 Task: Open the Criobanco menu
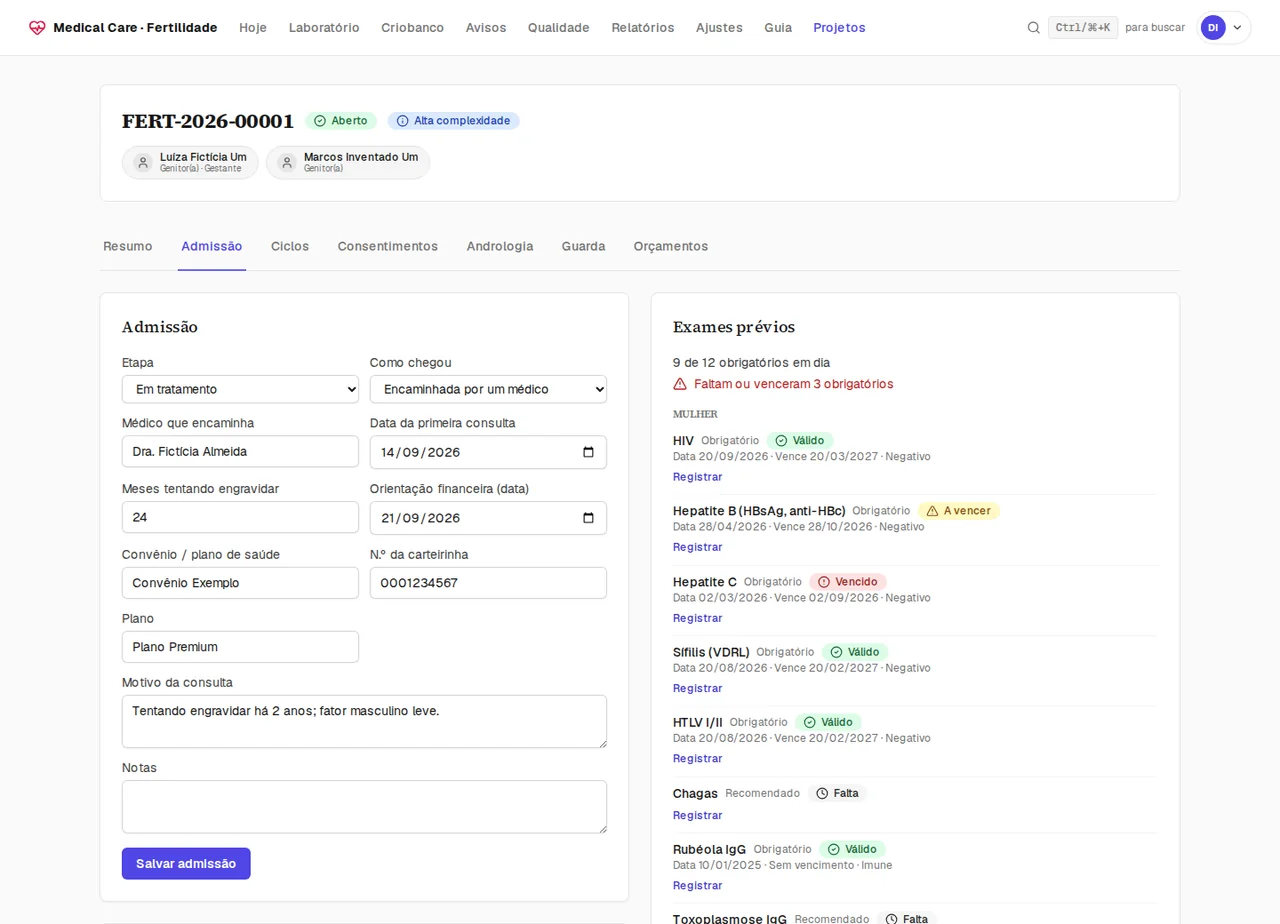[x=412, y=28]
